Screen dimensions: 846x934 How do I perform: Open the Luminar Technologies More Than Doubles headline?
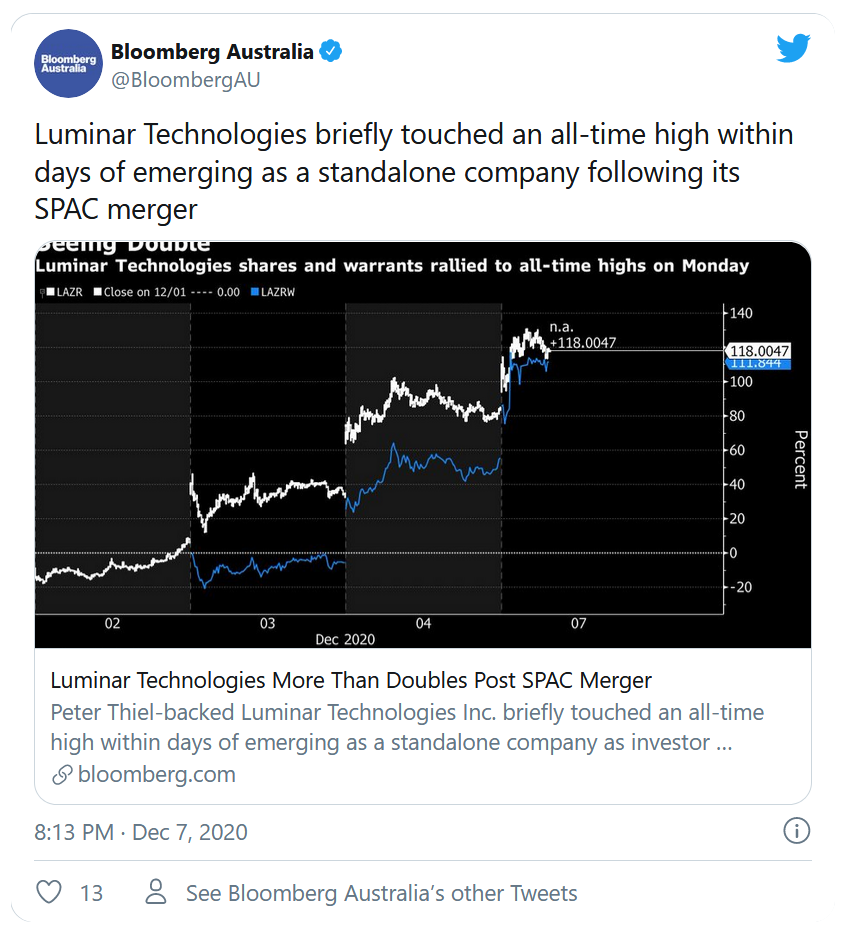tap(351, 680)
